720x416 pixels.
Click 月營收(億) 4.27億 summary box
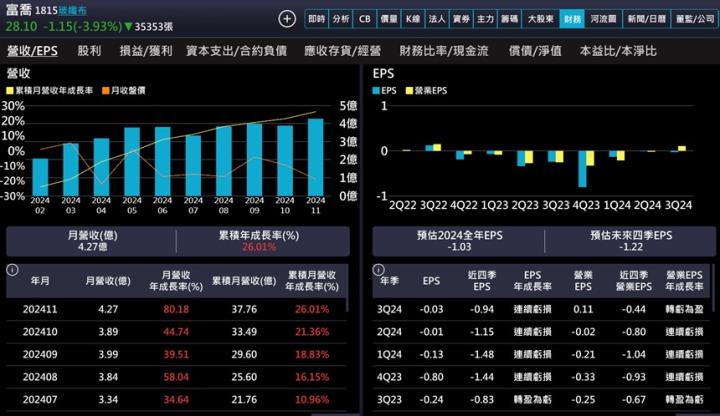click(x=92, y=241)
